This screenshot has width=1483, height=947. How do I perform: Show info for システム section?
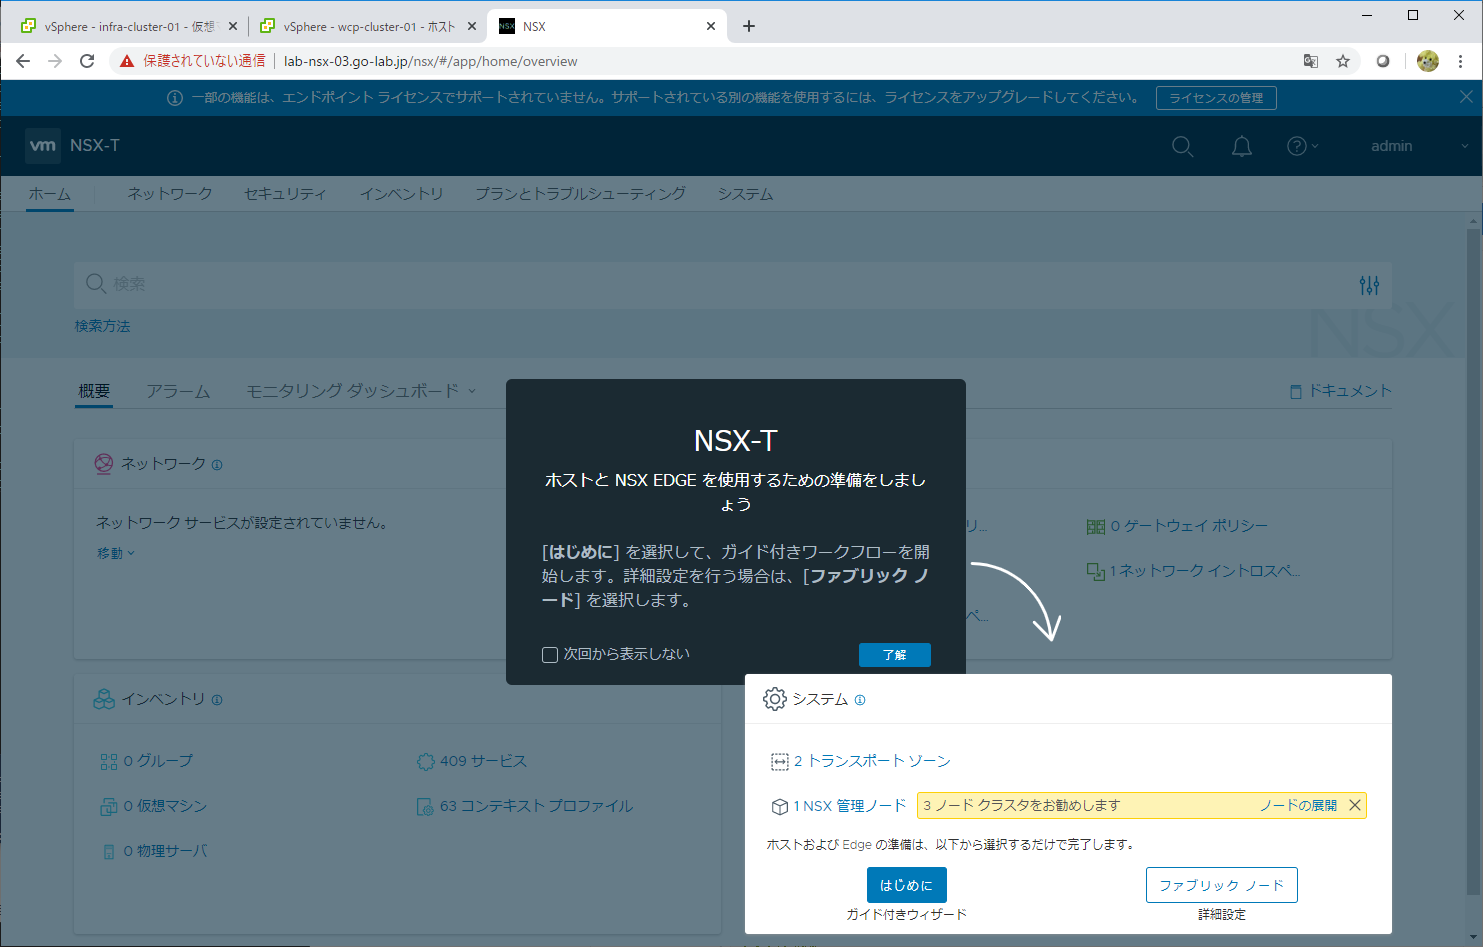pos(860,700)
